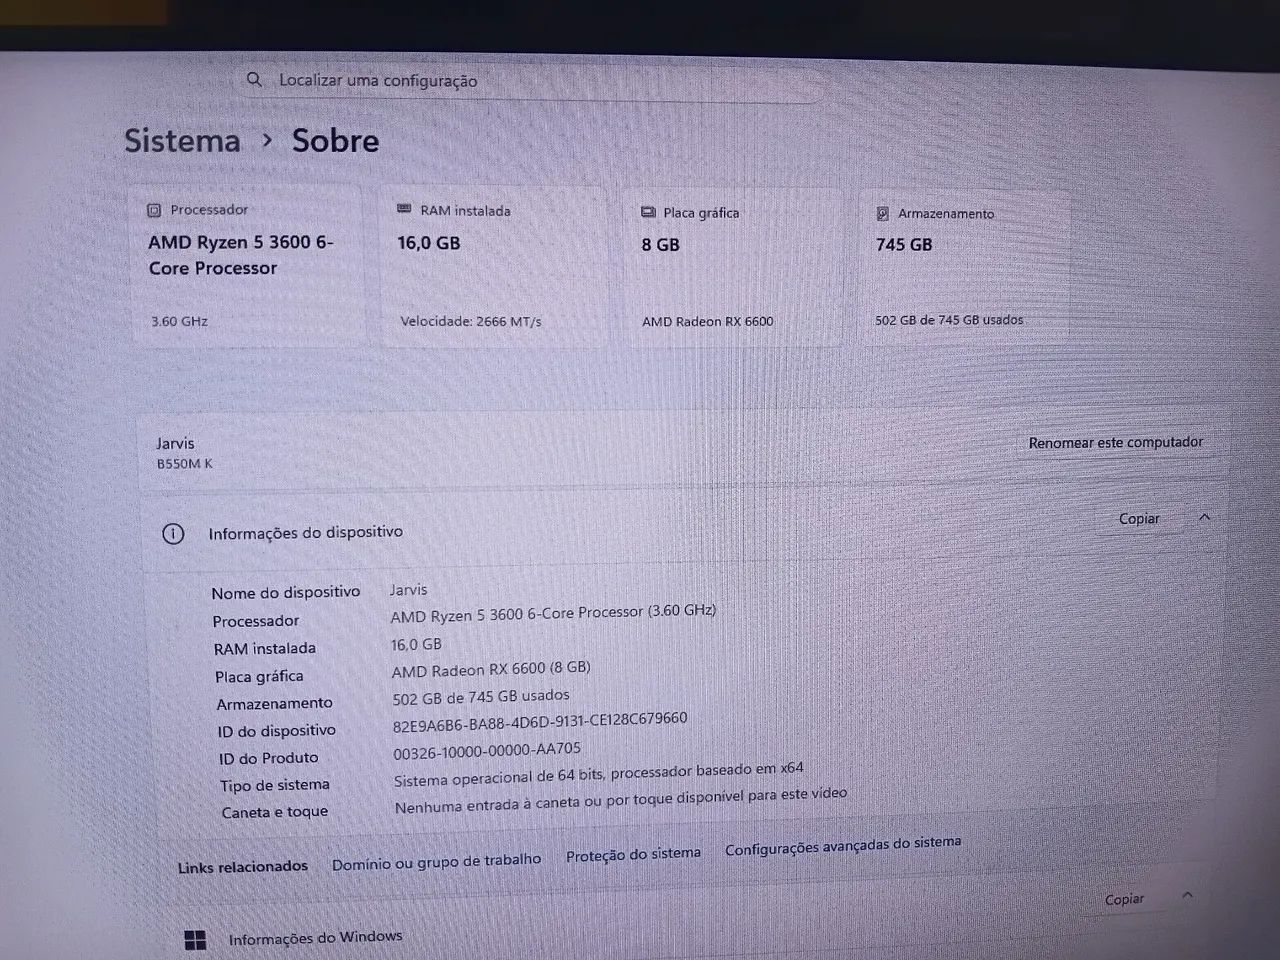Click 'B550M K' model text
The width and height of the screenshot is (1280, 960).
coord(185,464)
